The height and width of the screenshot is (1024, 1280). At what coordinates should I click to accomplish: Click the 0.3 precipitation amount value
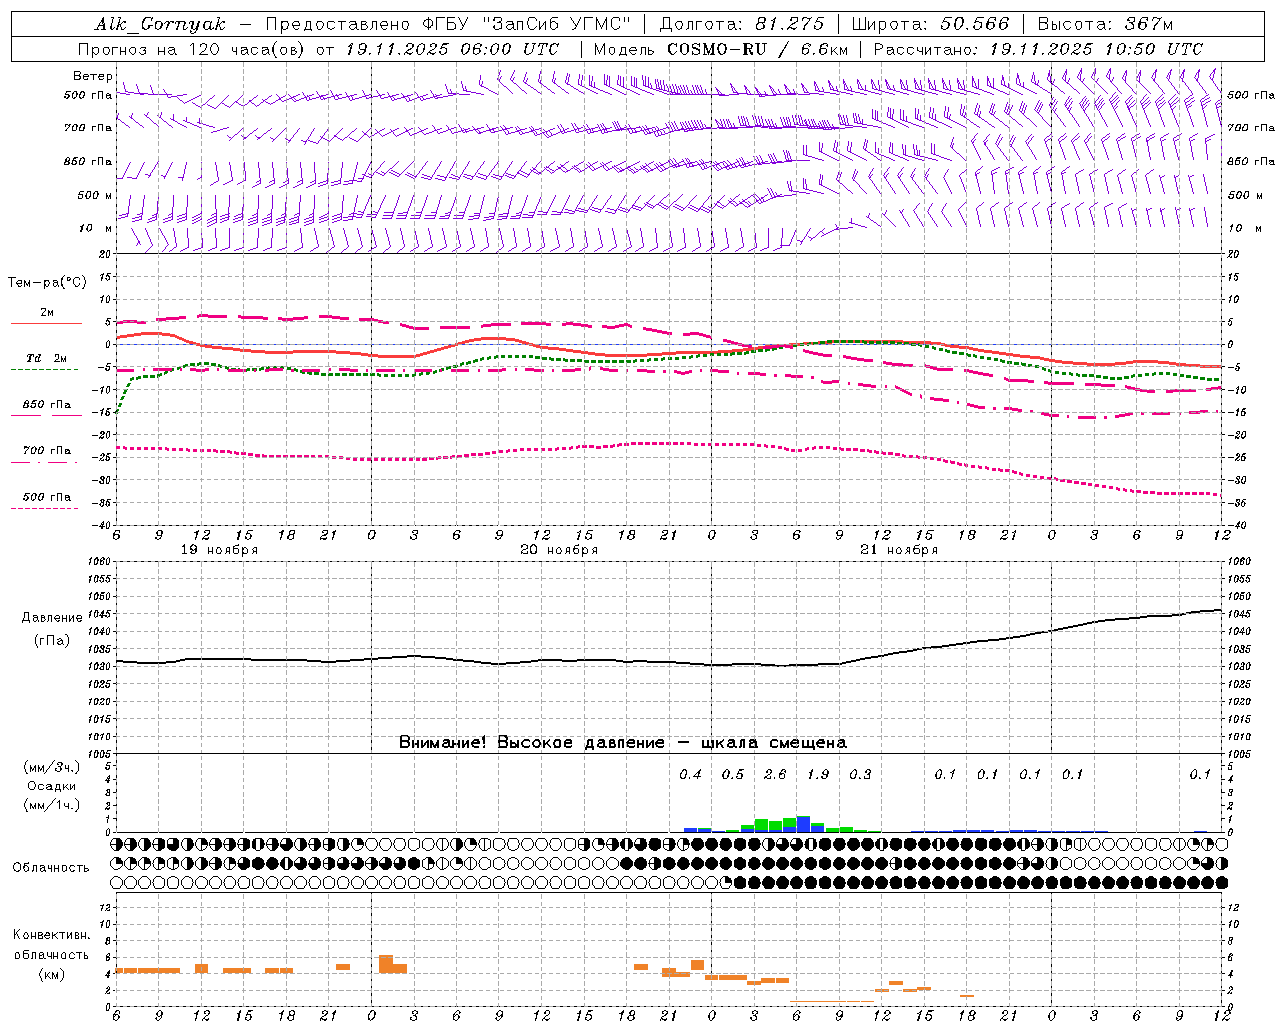[x=860, y=775]
